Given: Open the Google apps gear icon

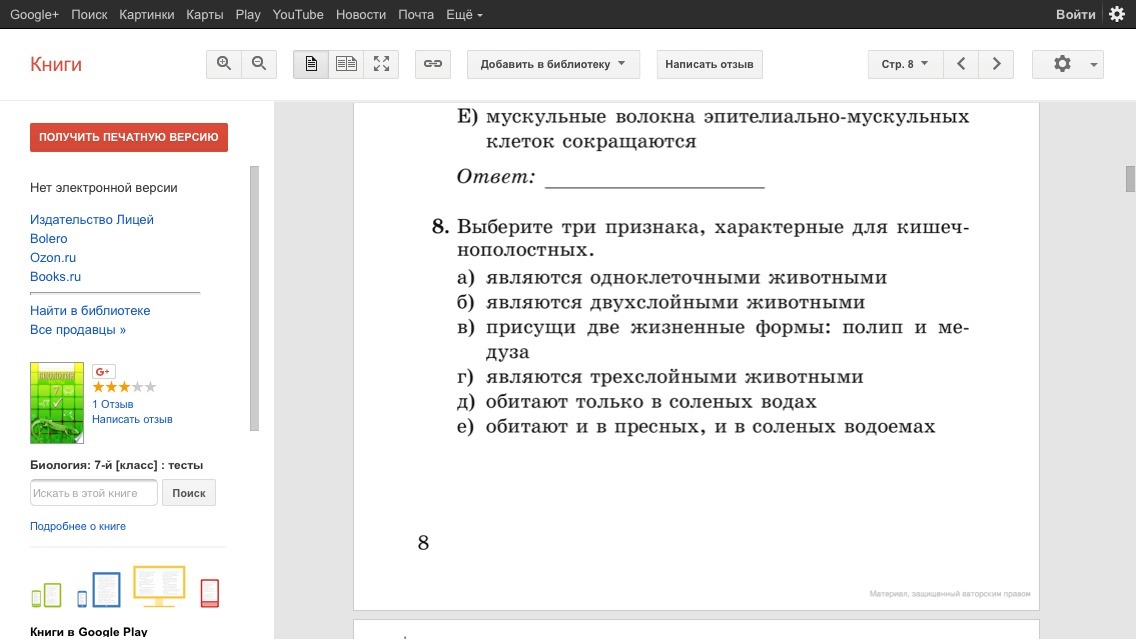Looking at the screenshot, I should coord(1117,14).
